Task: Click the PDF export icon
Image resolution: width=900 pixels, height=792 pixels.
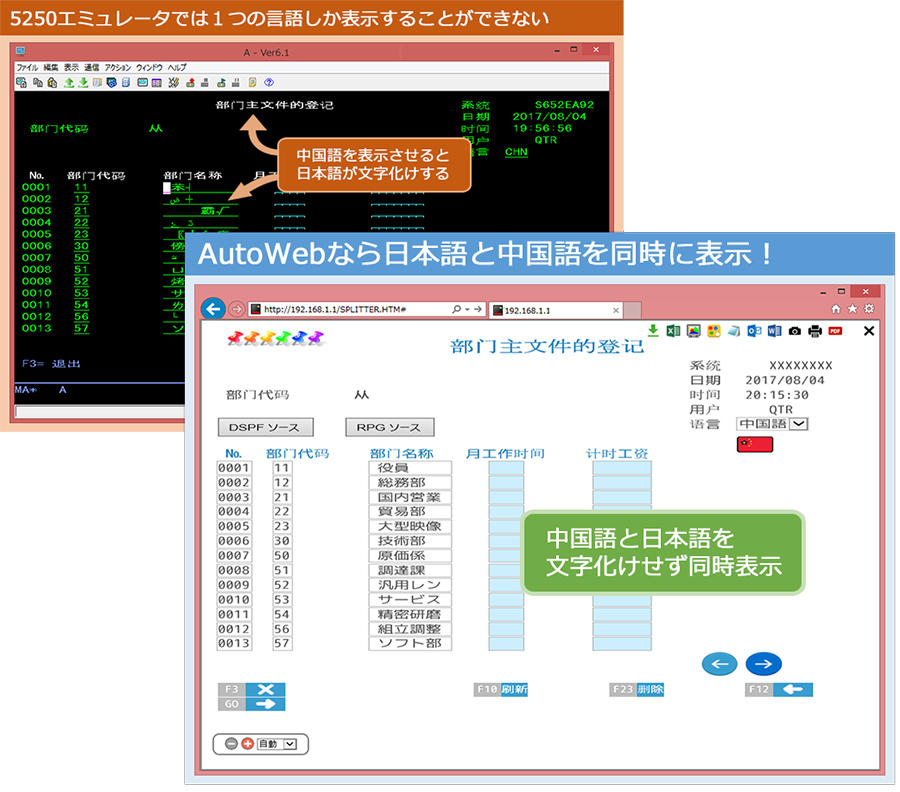Action: 835,331
